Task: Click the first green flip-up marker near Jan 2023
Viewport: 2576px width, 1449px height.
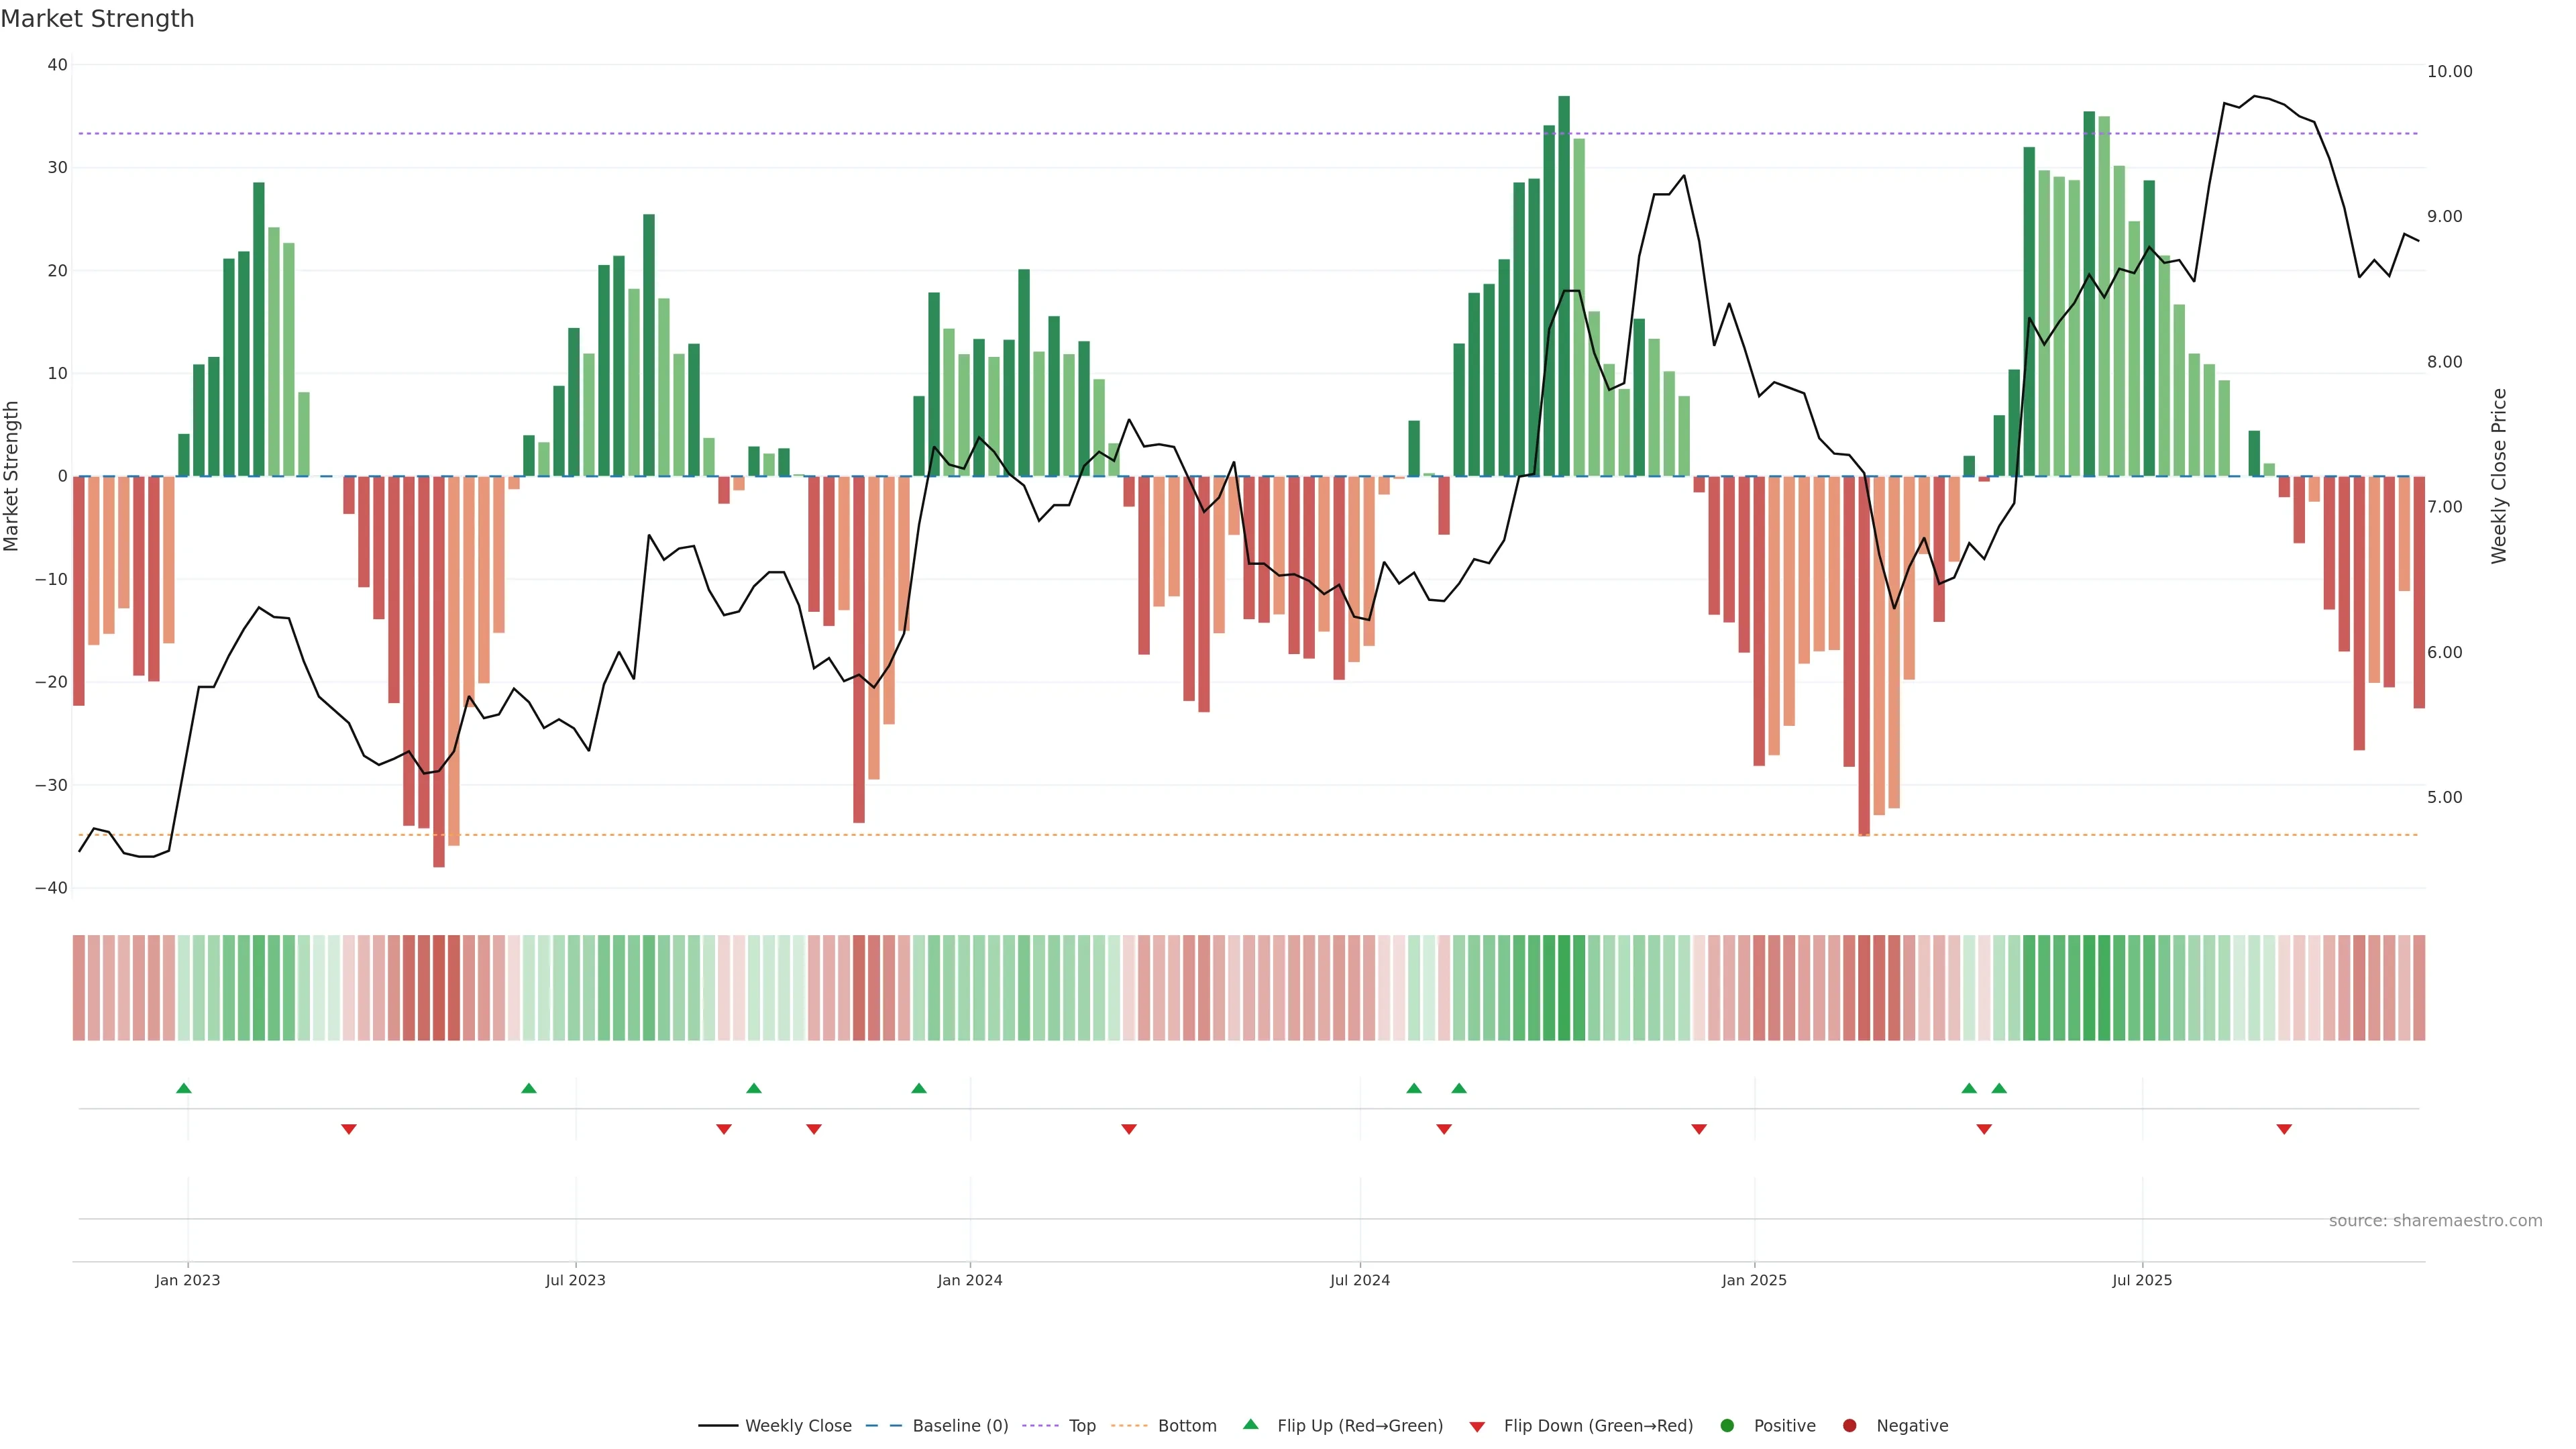Action: pos(184,1088)
